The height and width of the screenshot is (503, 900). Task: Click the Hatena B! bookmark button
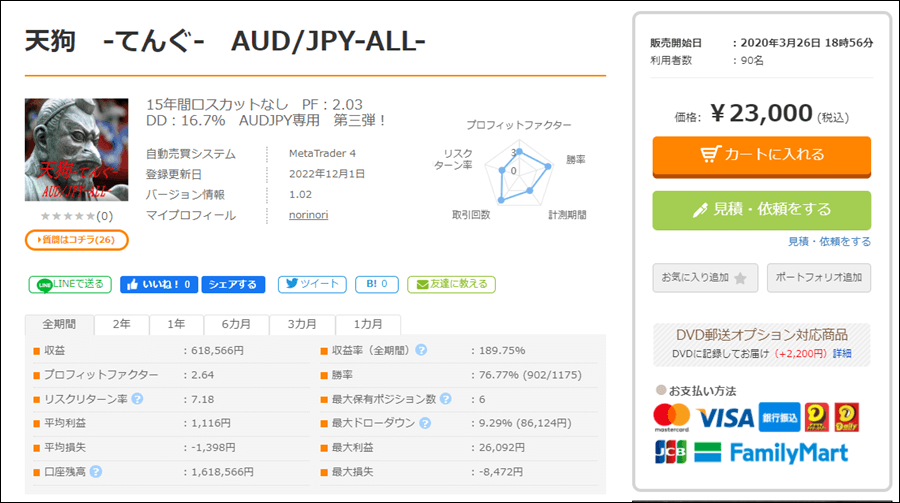pos(377,284)
